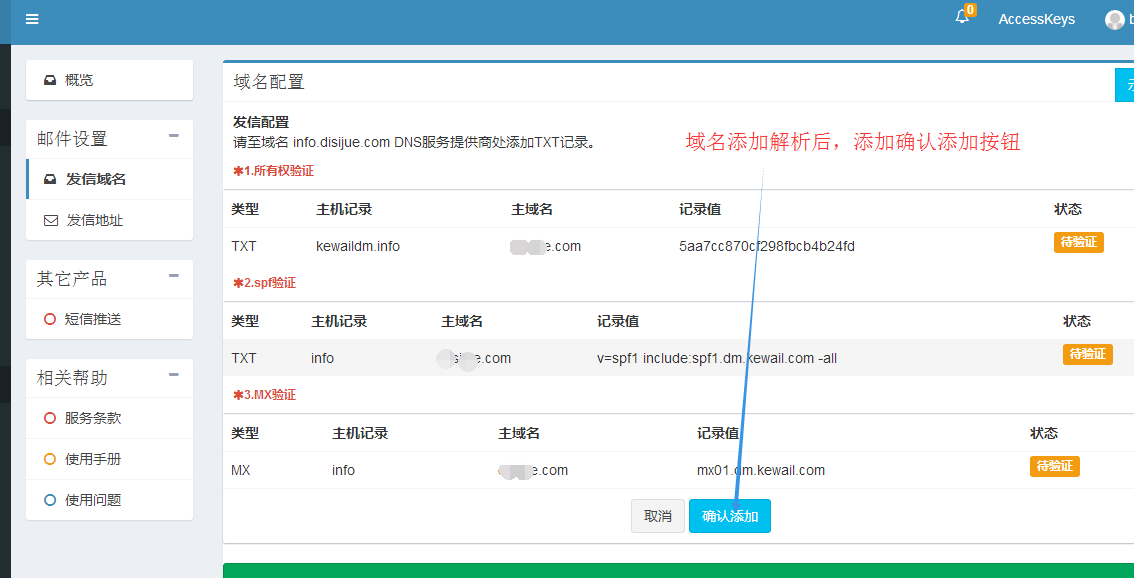Screen dimensions: 1134x578
Task: Open 发信地址 in the sidebar
Action: (109, 220)
